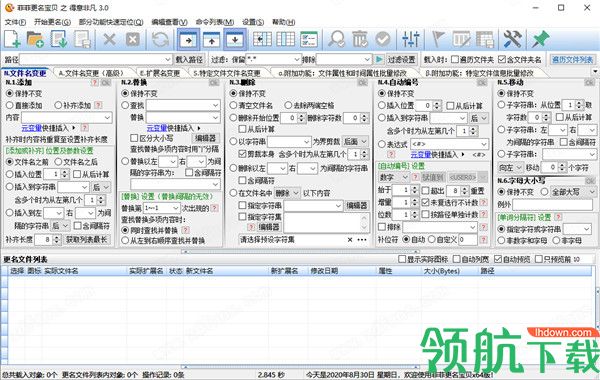Image resolution: width=600 pixels, height=380 pixels.
Task: Click the boxed X clear-all toolbar icon
Action: [x=133, y=39]
